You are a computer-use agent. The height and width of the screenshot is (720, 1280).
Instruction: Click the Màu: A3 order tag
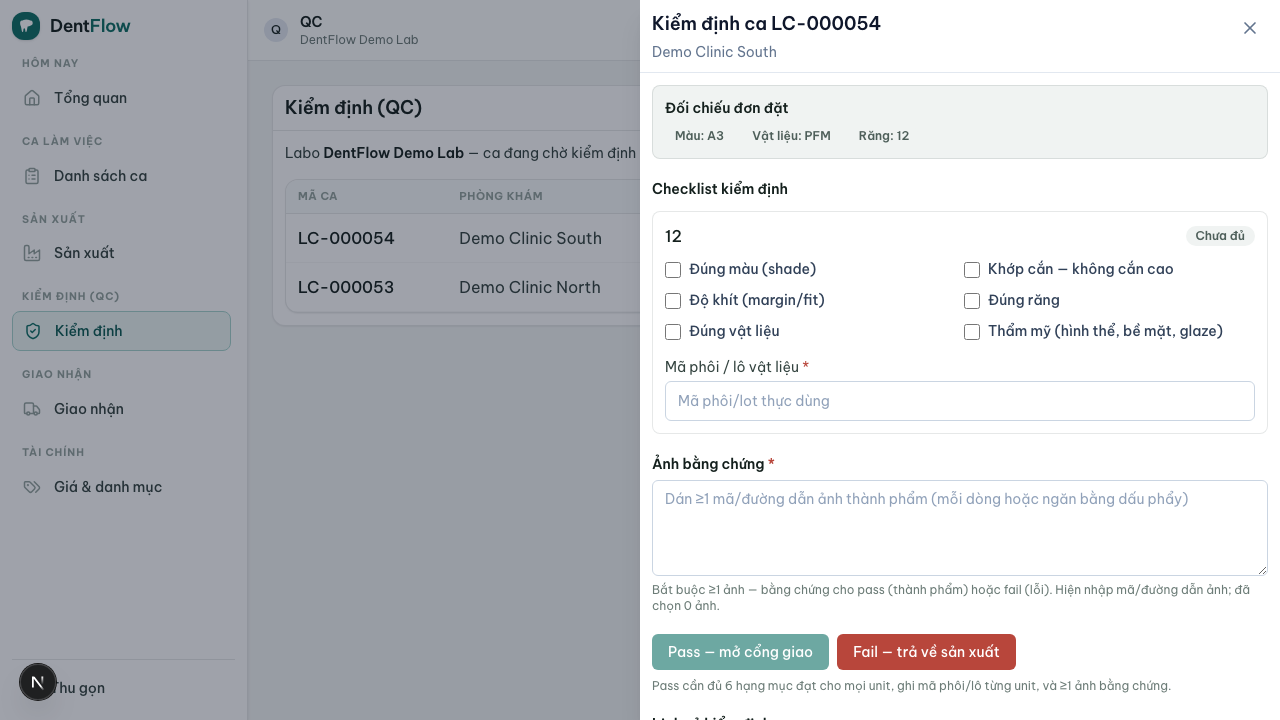[x=699, y=136]
